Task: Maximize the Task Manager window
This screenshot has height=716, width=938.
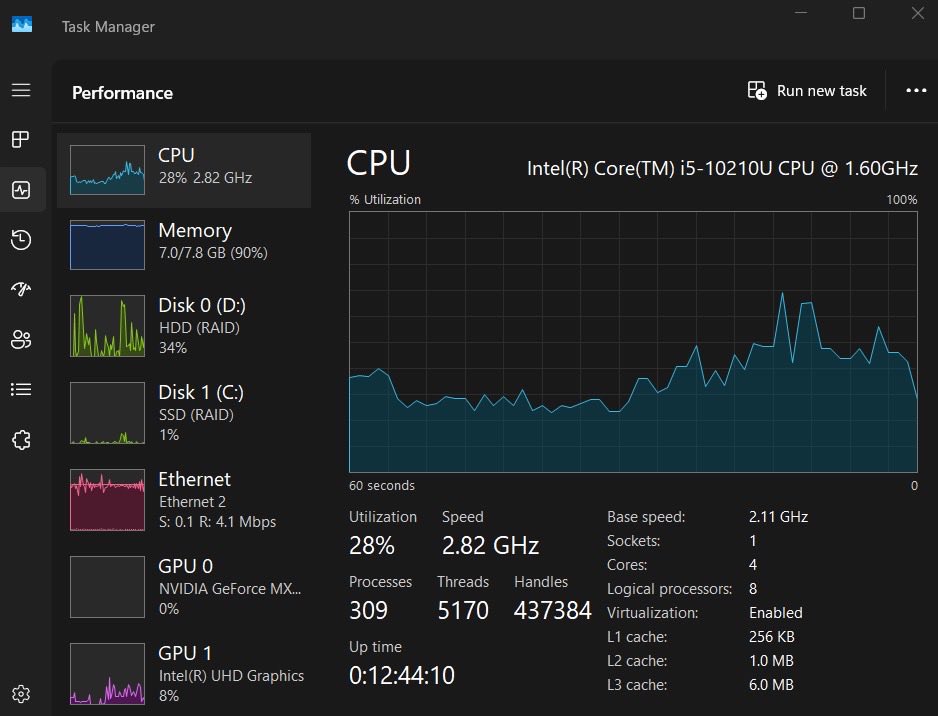Action: point(859,13)
